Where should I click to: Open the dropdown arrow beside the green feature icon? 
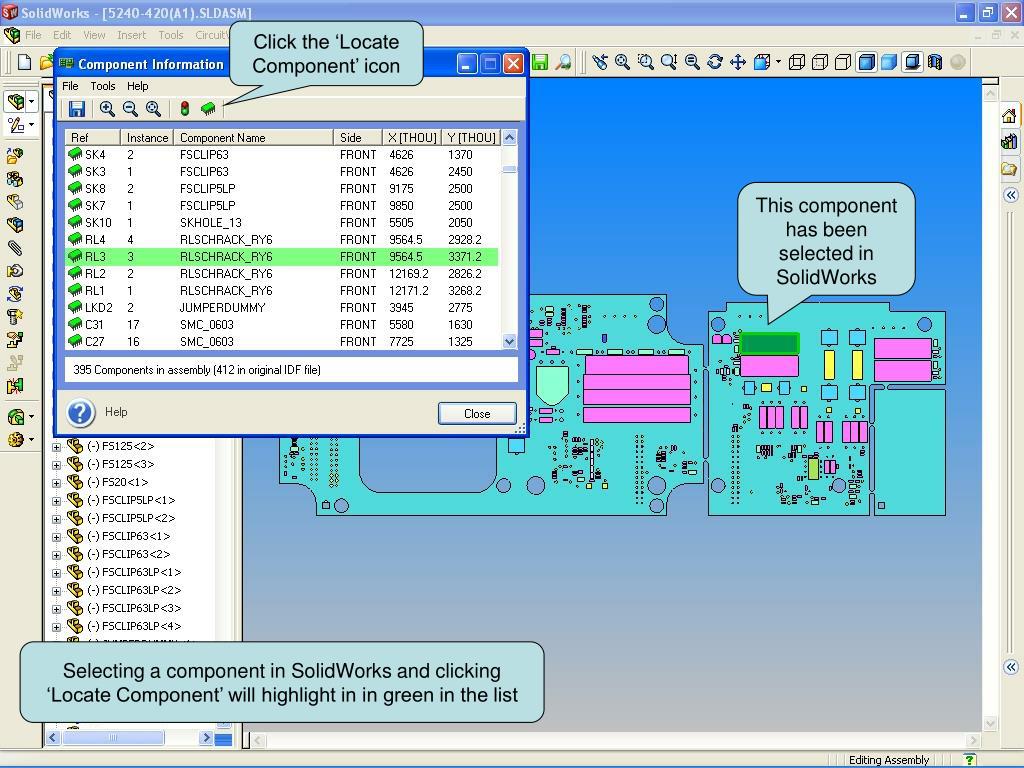coord(31,416)
